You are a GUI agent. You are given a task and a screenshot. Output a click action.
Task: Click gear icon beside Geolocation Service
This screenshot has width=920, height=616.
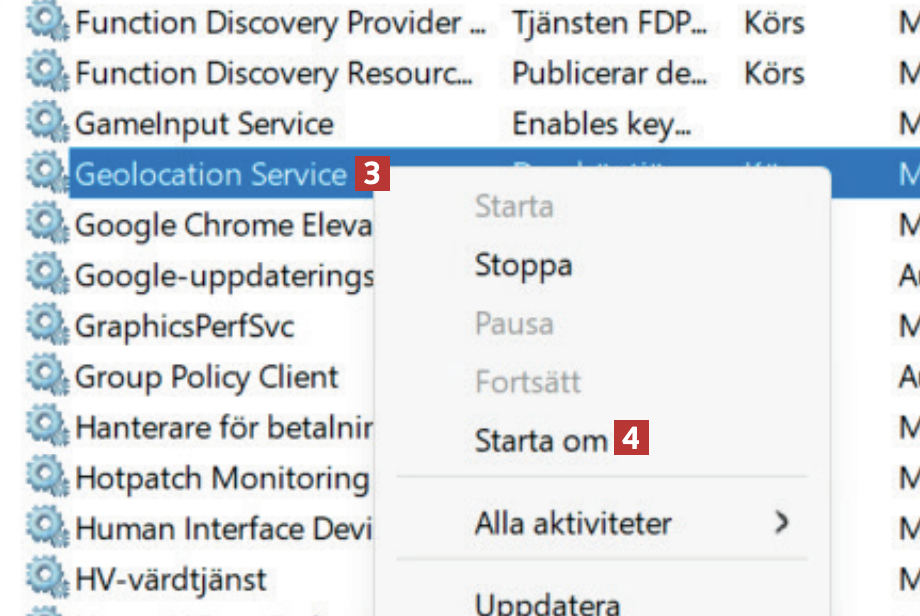44,174
